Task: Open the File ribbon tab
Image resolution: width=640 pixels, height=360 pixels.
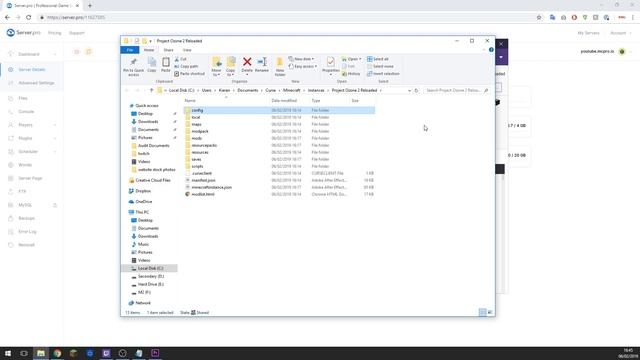Action: (130, 50)
